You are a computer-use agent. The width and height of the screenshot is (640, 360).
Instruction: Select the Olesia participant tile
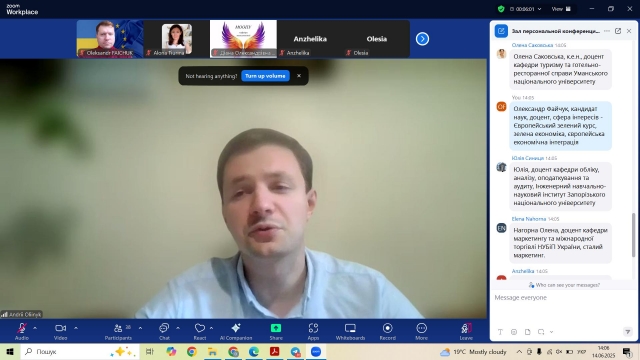pyautogui.click(x=376, y=39)
